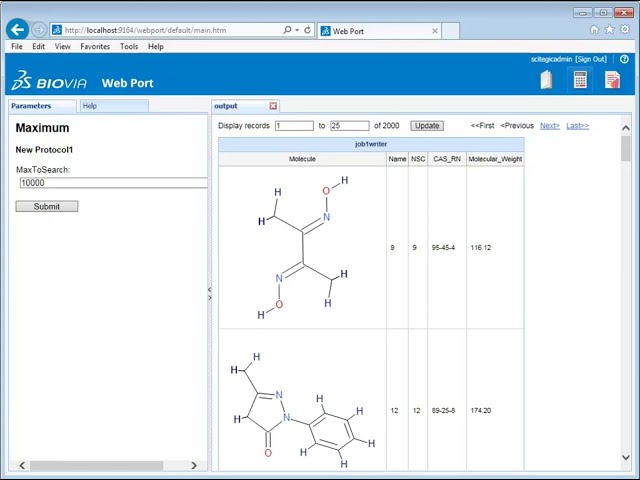The image size is (640, 480).
Task: Switch to the Help tab in left panel
Action: (114, 106)
